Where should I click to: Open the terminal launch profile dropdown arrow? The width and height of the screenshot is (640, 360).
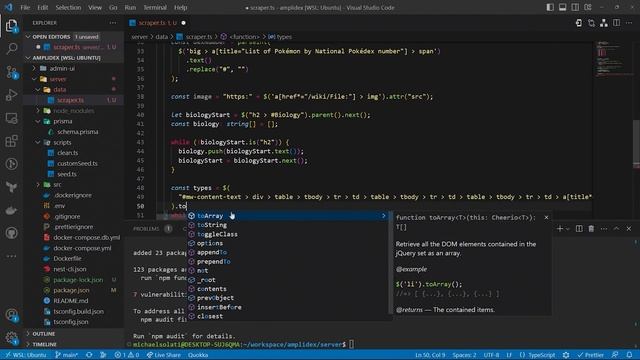point(567,229)
